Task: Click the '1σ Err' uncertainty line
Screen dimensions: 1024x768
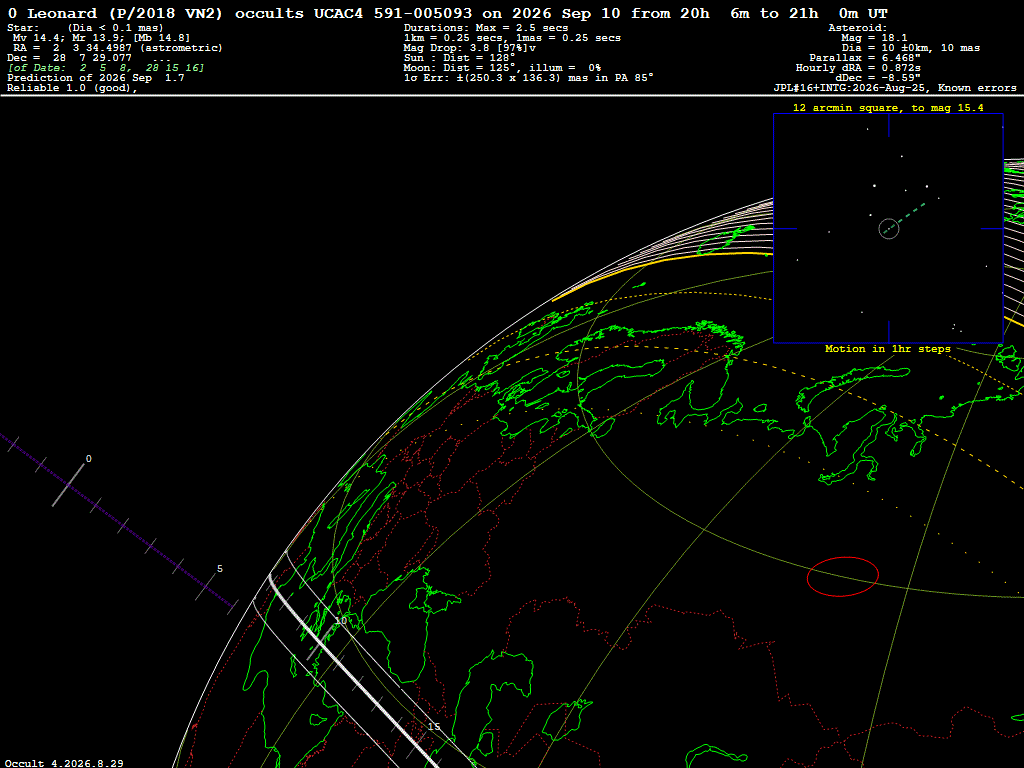Action: coord(528,78)
